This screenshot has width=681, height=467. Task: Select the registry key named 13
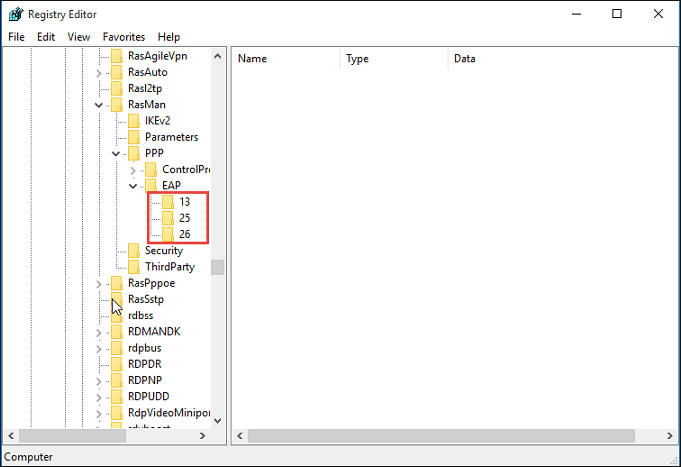tap(185, 202)
